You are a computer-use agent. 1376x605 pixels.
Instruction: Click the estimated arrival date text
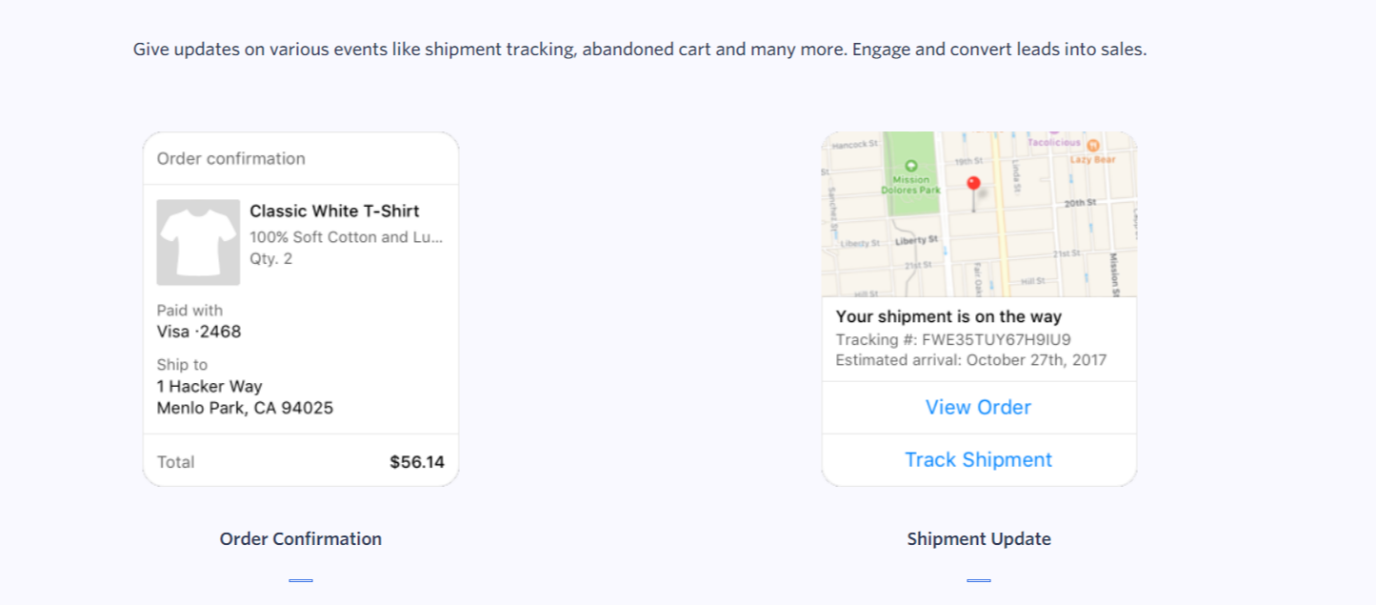(971, 360)
